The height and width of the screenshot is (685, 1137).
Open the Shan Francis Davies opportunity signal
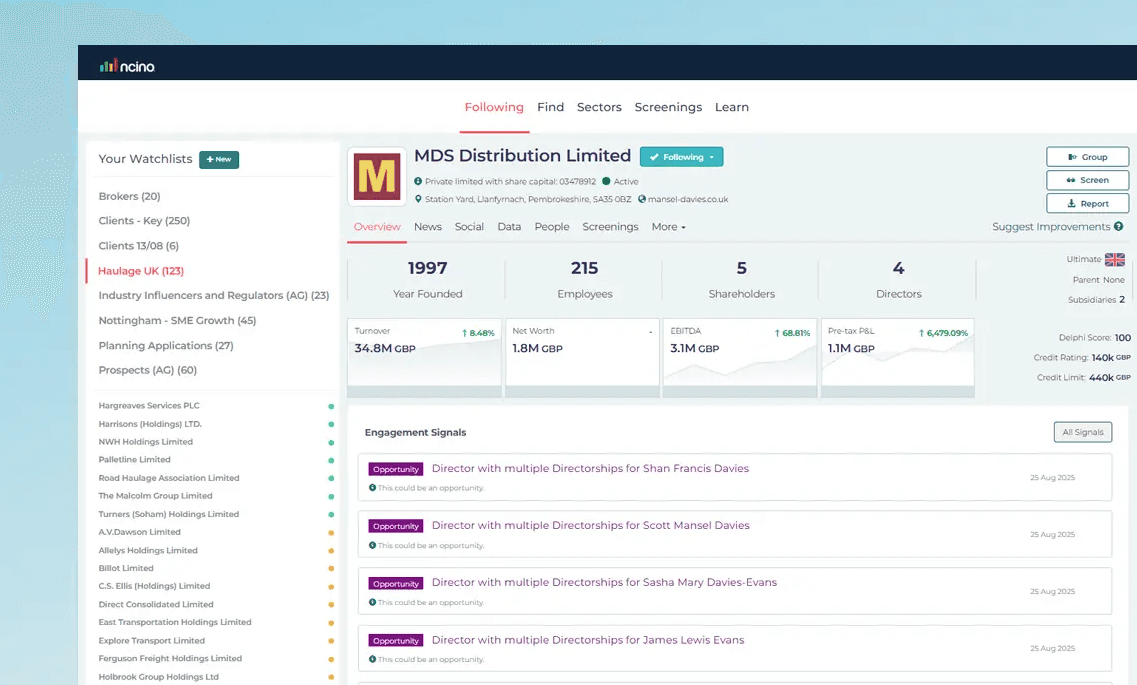click(591, 468)
